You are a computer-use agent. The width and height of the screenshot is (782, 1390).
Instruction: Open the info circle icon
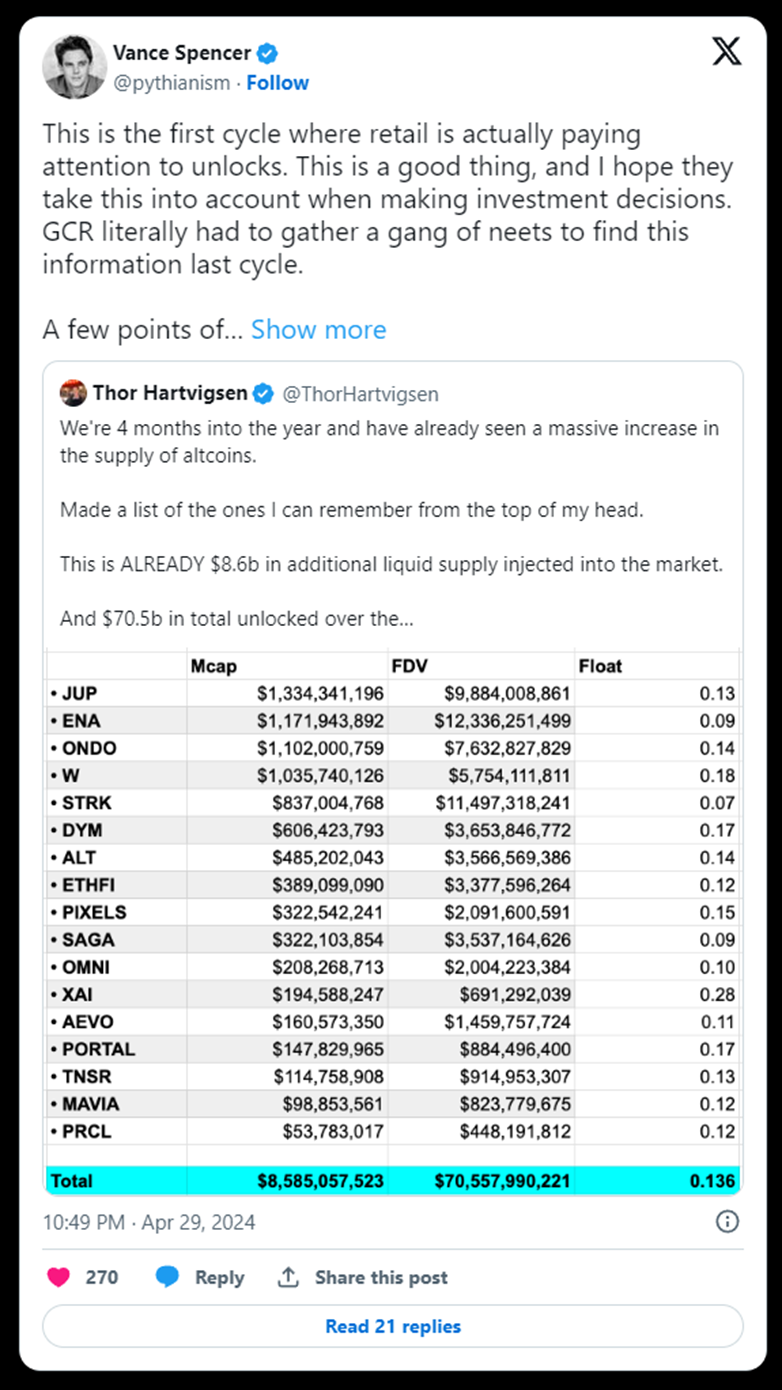(x=728, y=1221)
